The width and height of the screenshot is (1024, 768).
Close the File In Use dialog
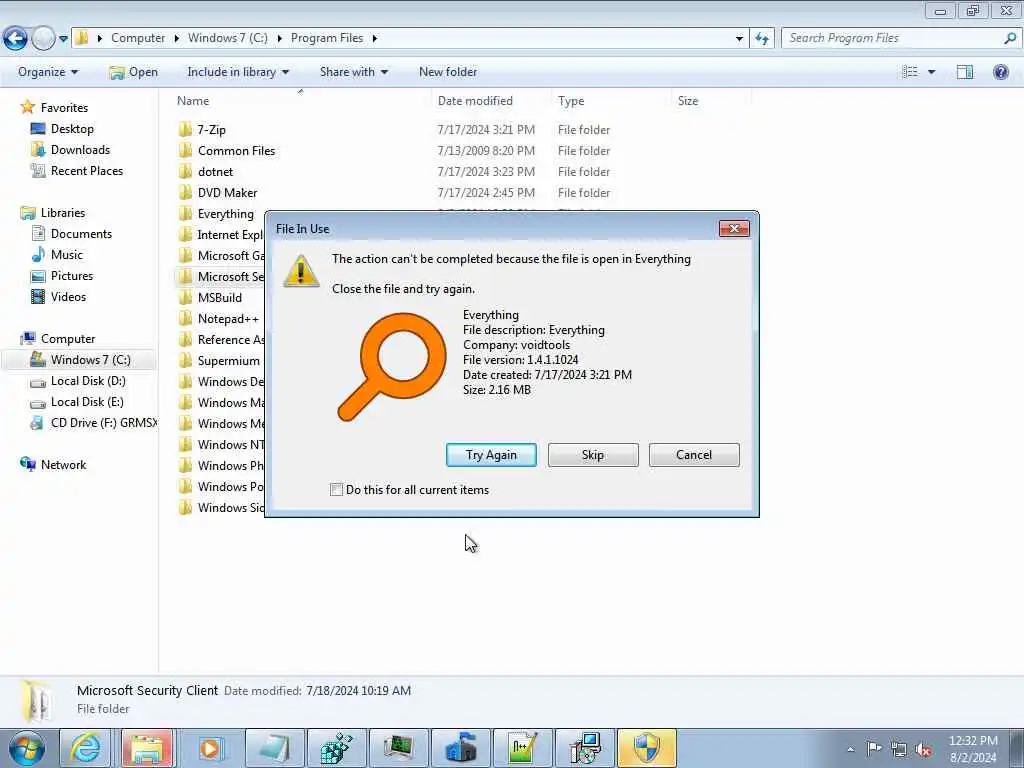734,229
